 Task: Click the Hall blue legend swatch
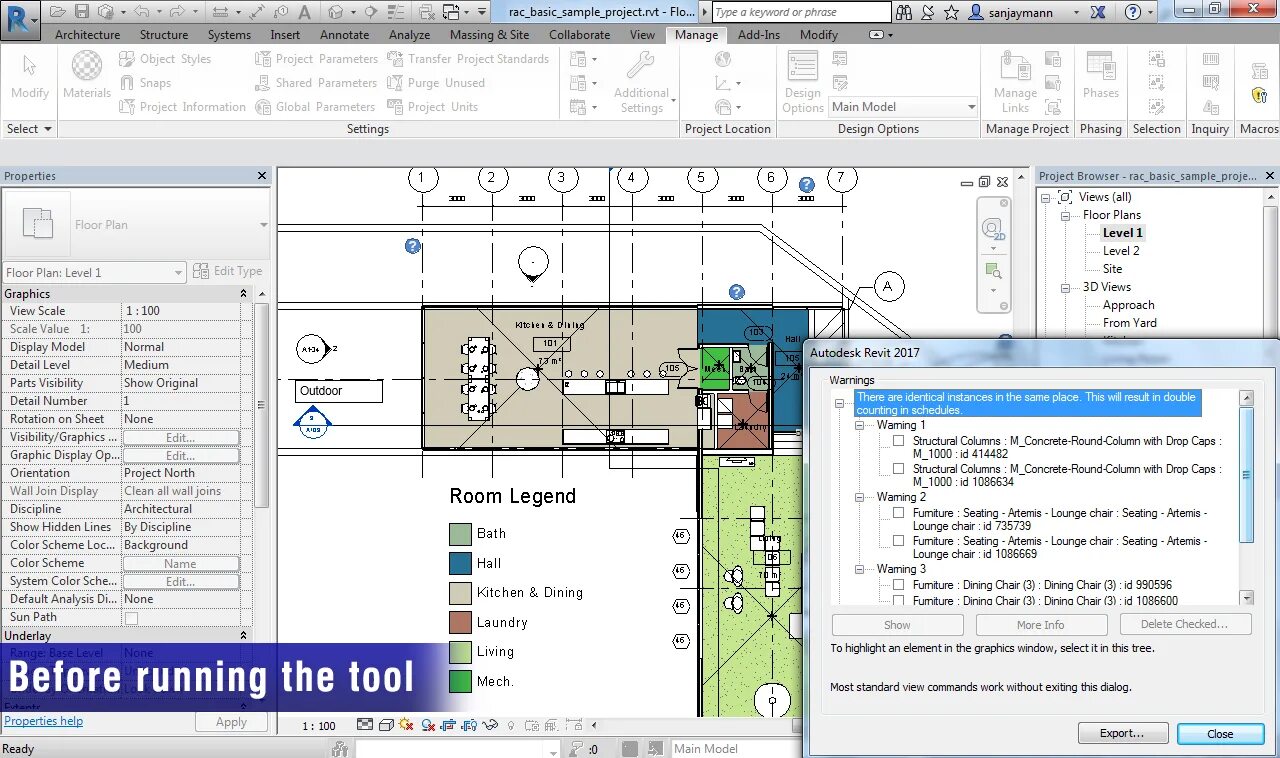[460, 563]
